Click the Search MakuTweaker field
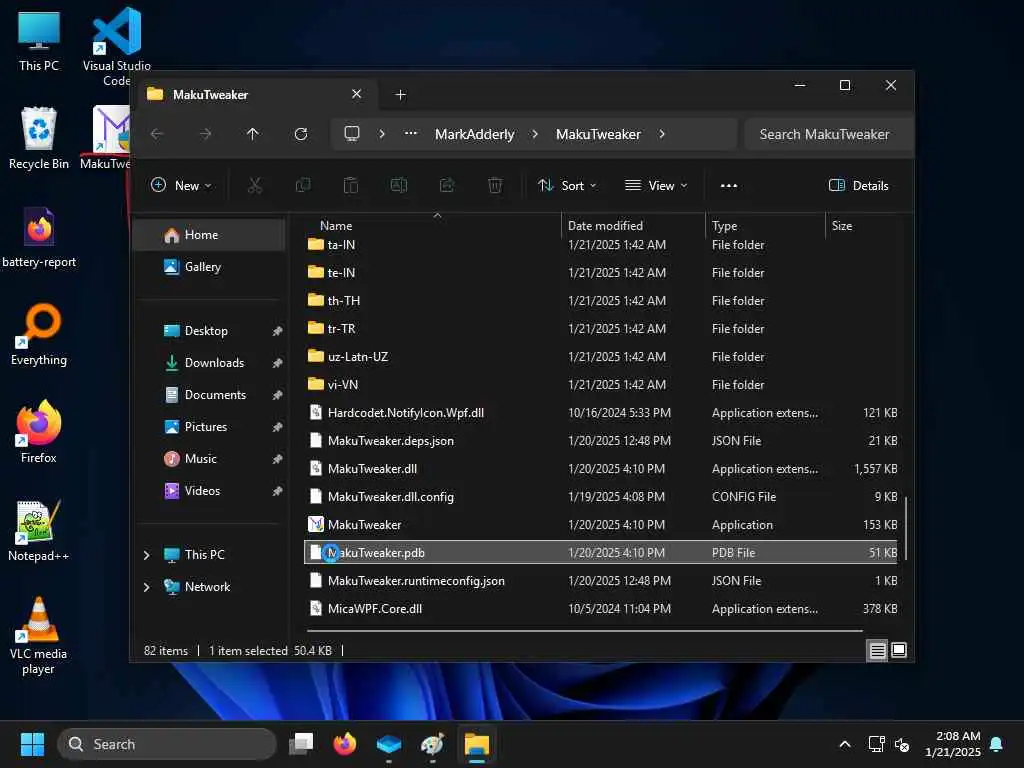The image size is (1024, 768). [827, 134]
